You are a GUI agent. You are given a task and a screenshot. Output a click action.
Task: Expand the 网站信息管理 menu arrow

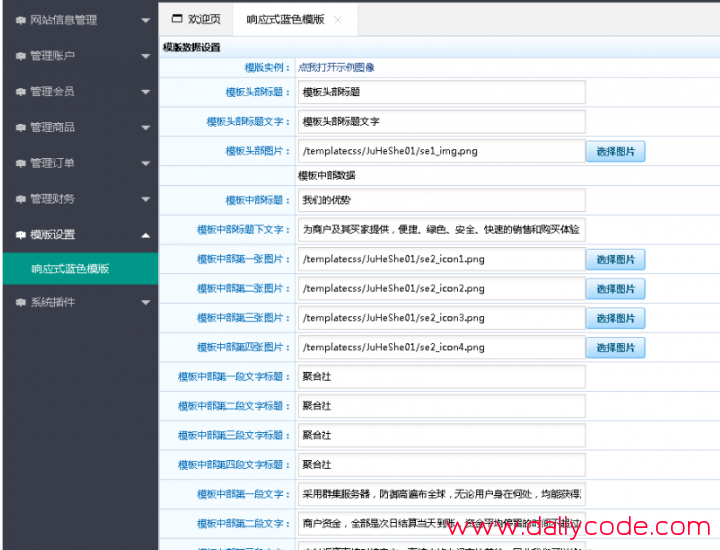[x=145, y=20]
